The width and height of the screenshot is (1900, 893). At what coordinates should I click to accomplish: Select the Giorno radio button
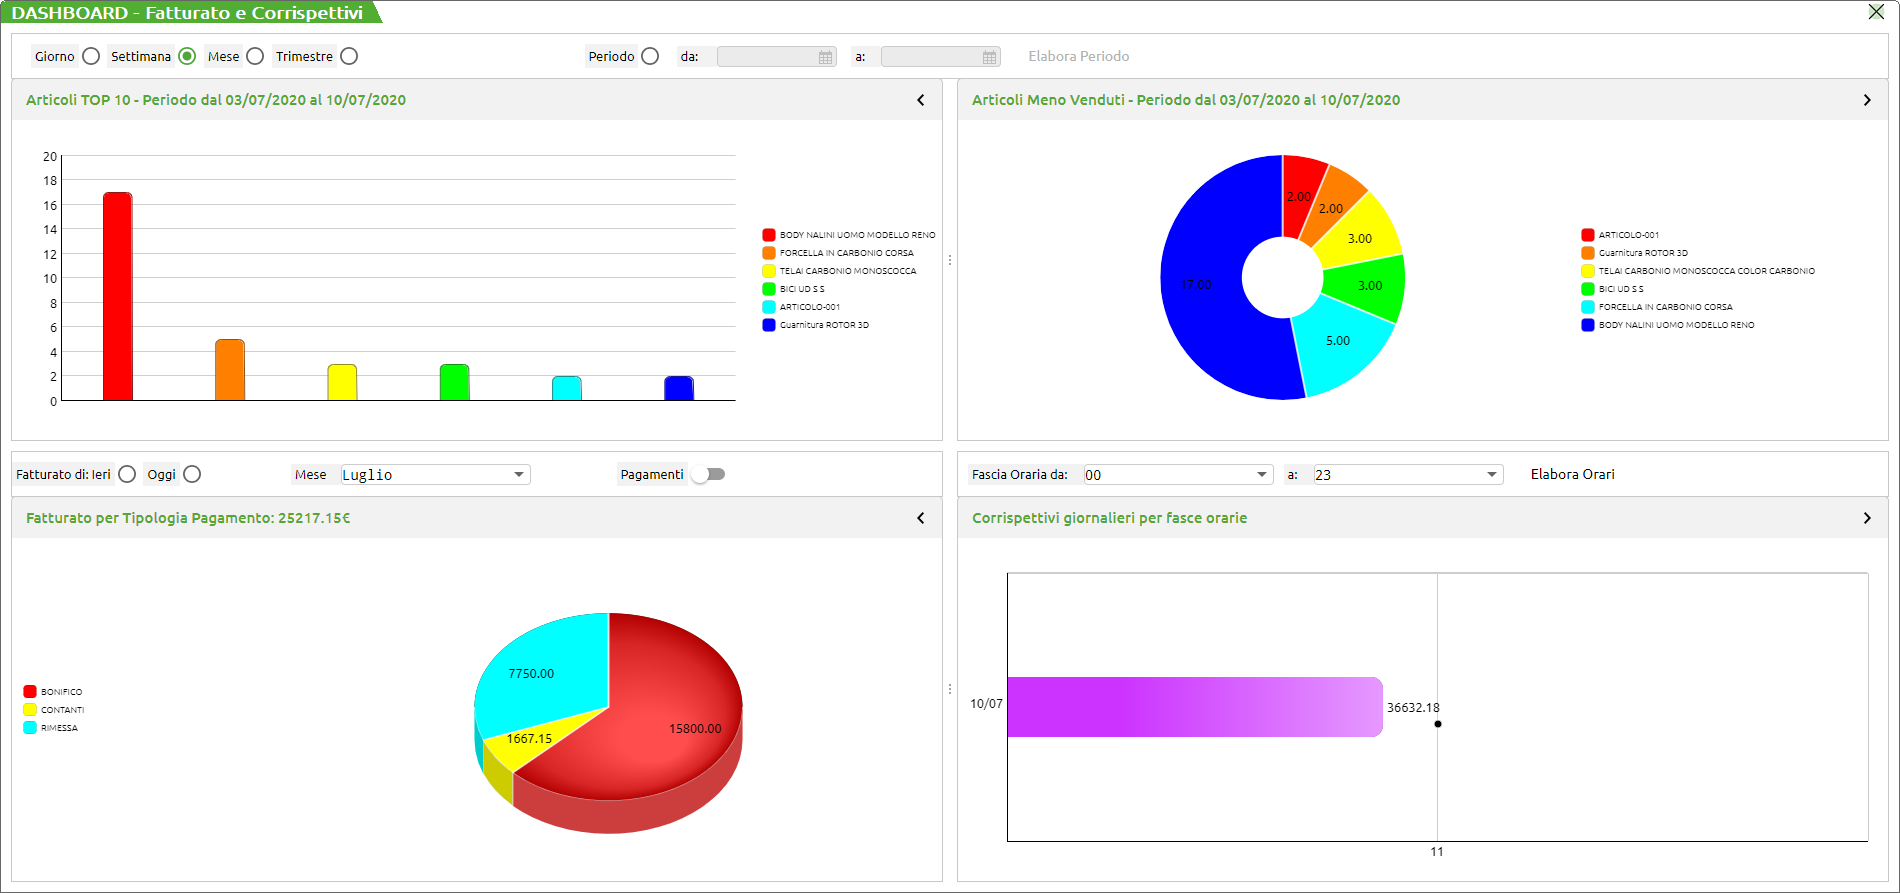[91, 56]
